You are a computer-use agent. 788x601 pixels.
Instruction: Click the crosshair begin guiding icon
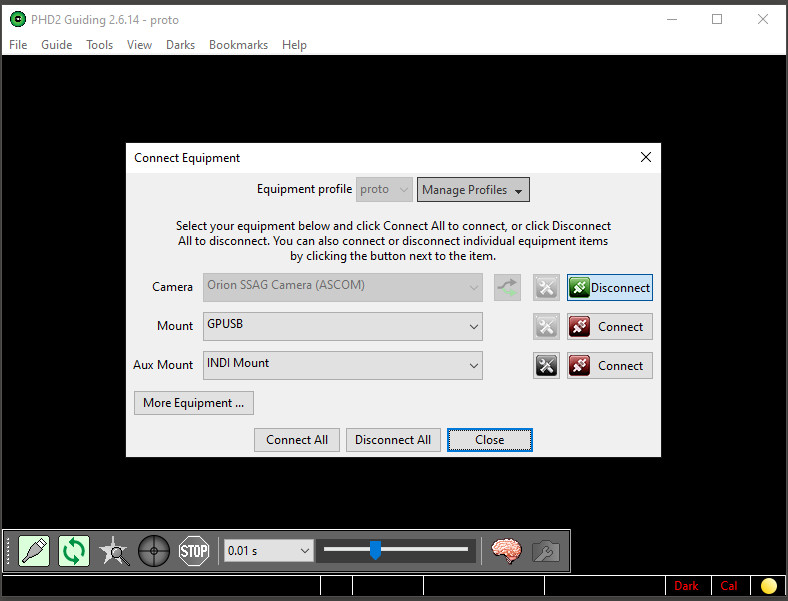point(154,551)
